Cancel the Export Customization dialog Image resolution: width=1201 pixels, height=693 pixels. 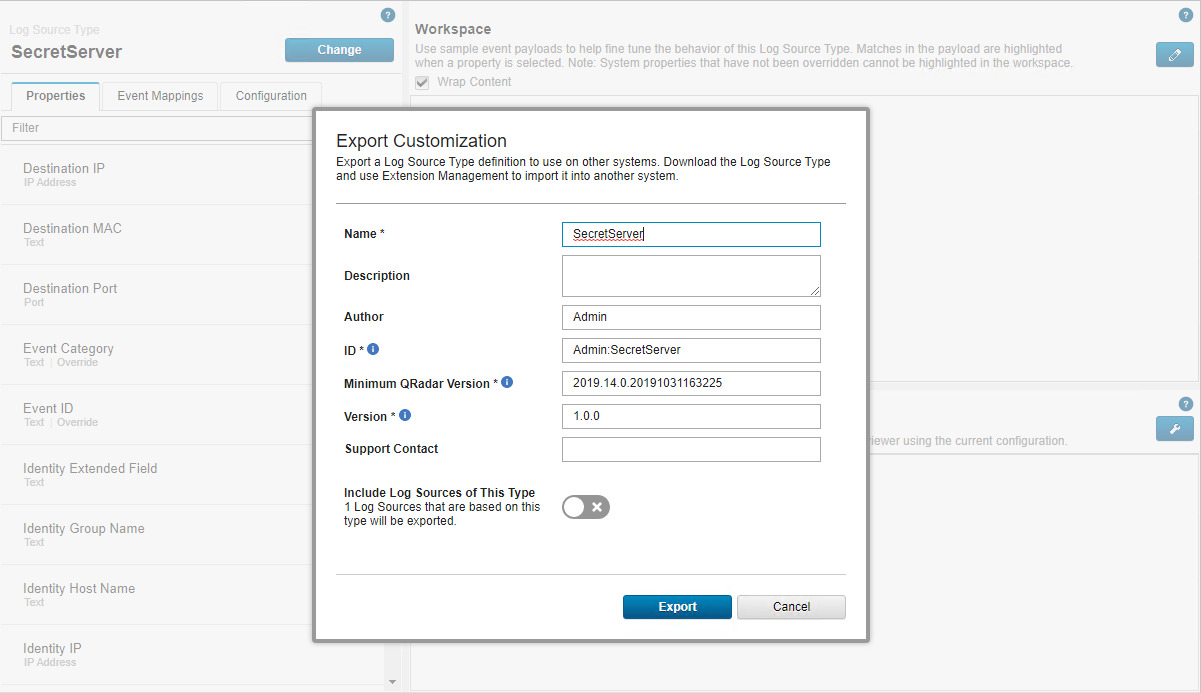[791, 607]
